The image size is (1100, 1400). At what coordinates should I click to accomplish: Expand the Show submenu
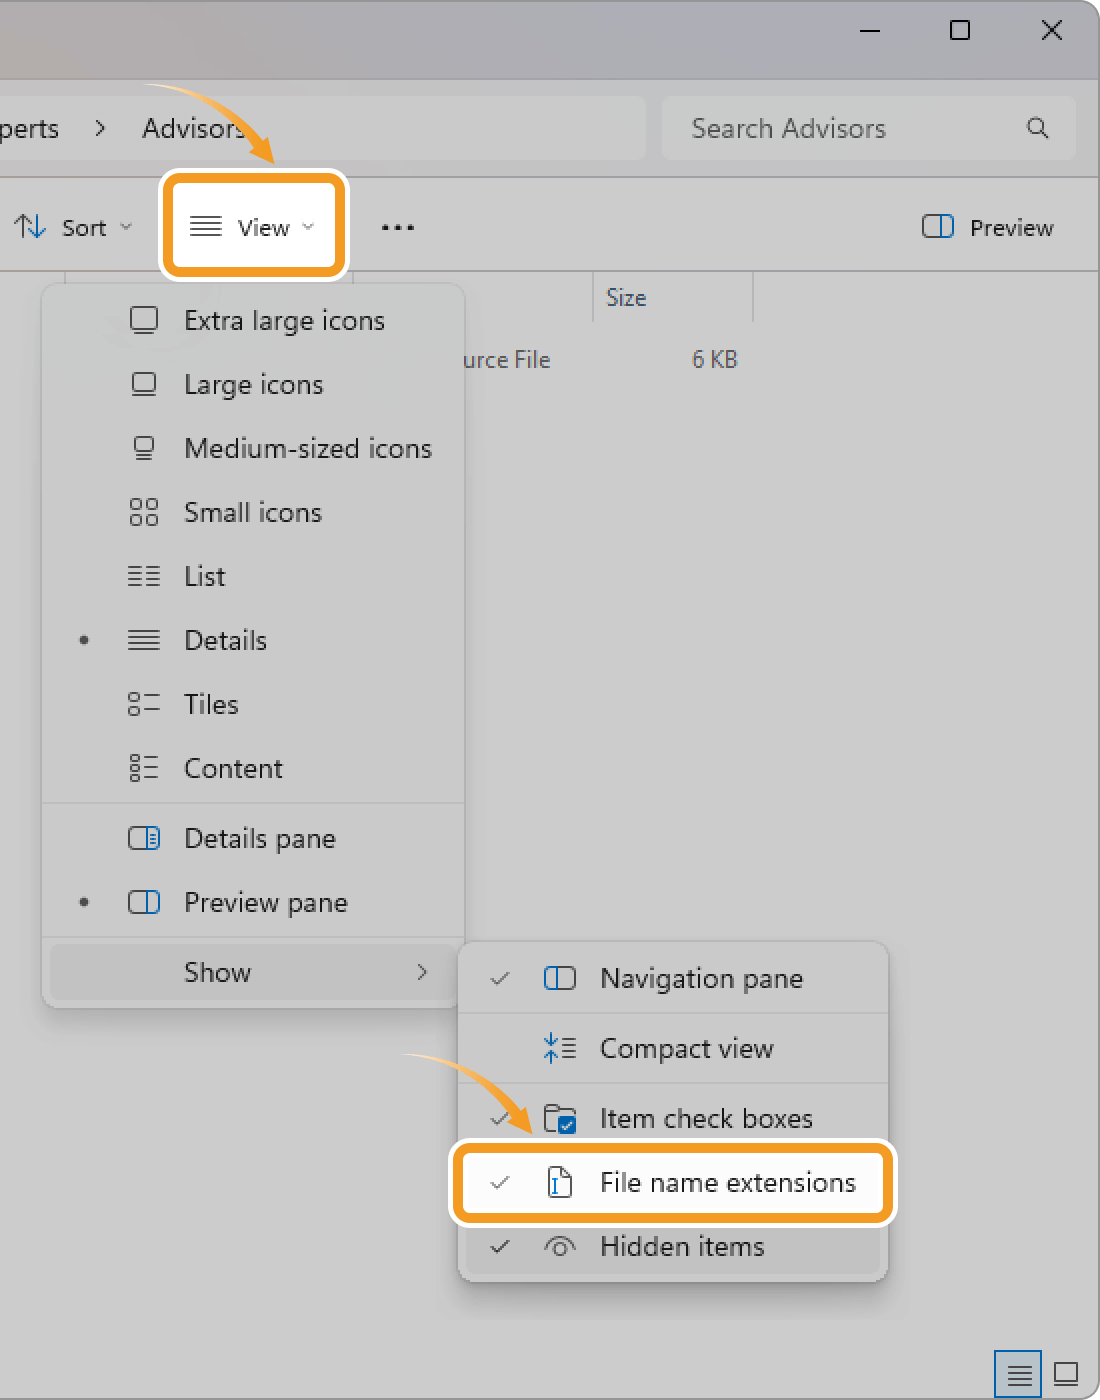click(x=253, y=973)
